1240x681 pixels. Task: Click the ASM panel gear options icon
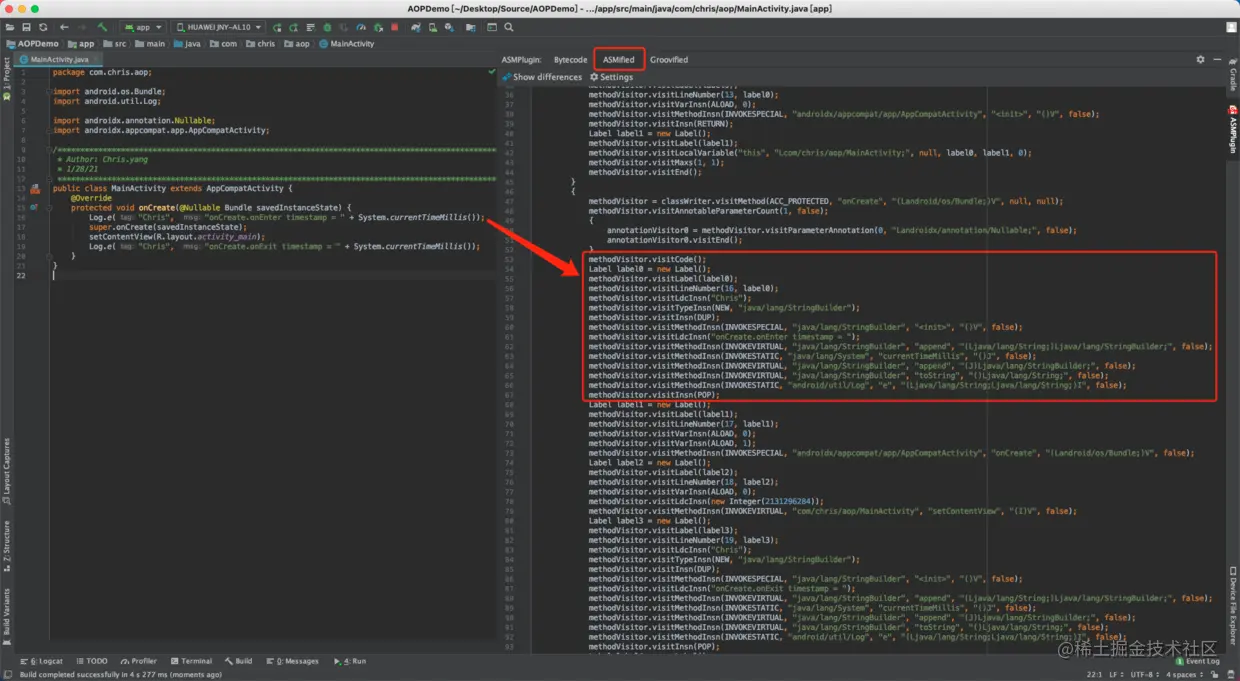coord(1200,60)
